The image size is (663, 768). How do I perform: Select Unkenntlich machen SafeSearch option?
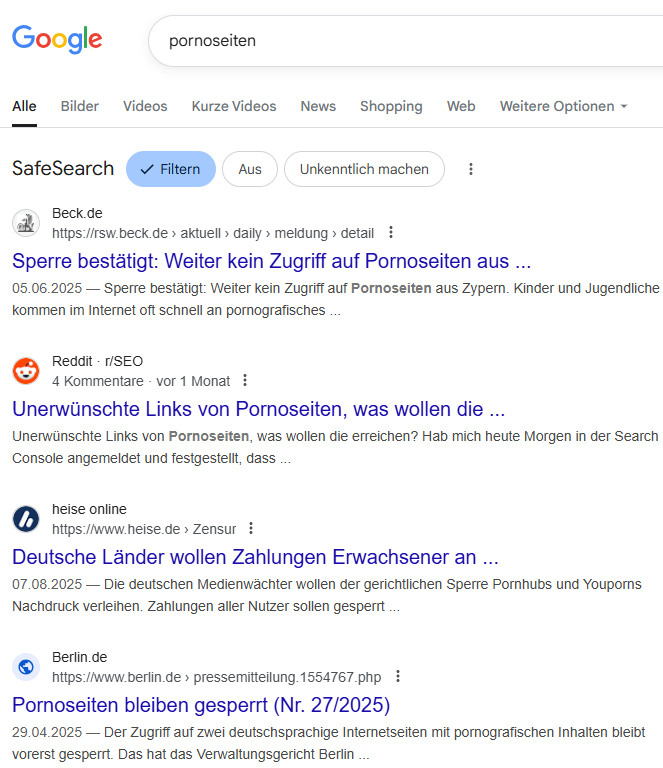pos(364,169)
